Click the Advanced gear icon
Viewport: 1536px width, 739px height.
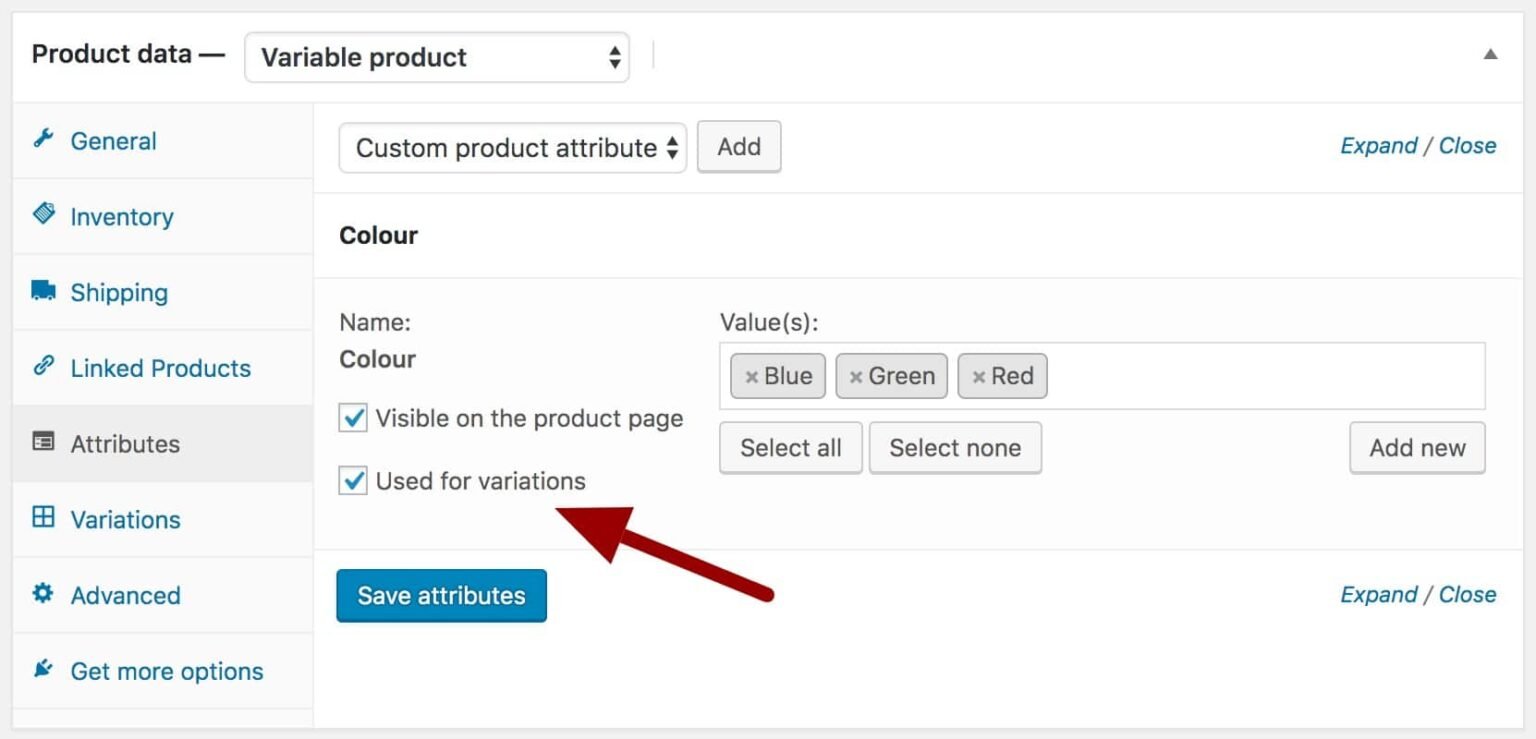pyautogui.click(x=42, y=594)
